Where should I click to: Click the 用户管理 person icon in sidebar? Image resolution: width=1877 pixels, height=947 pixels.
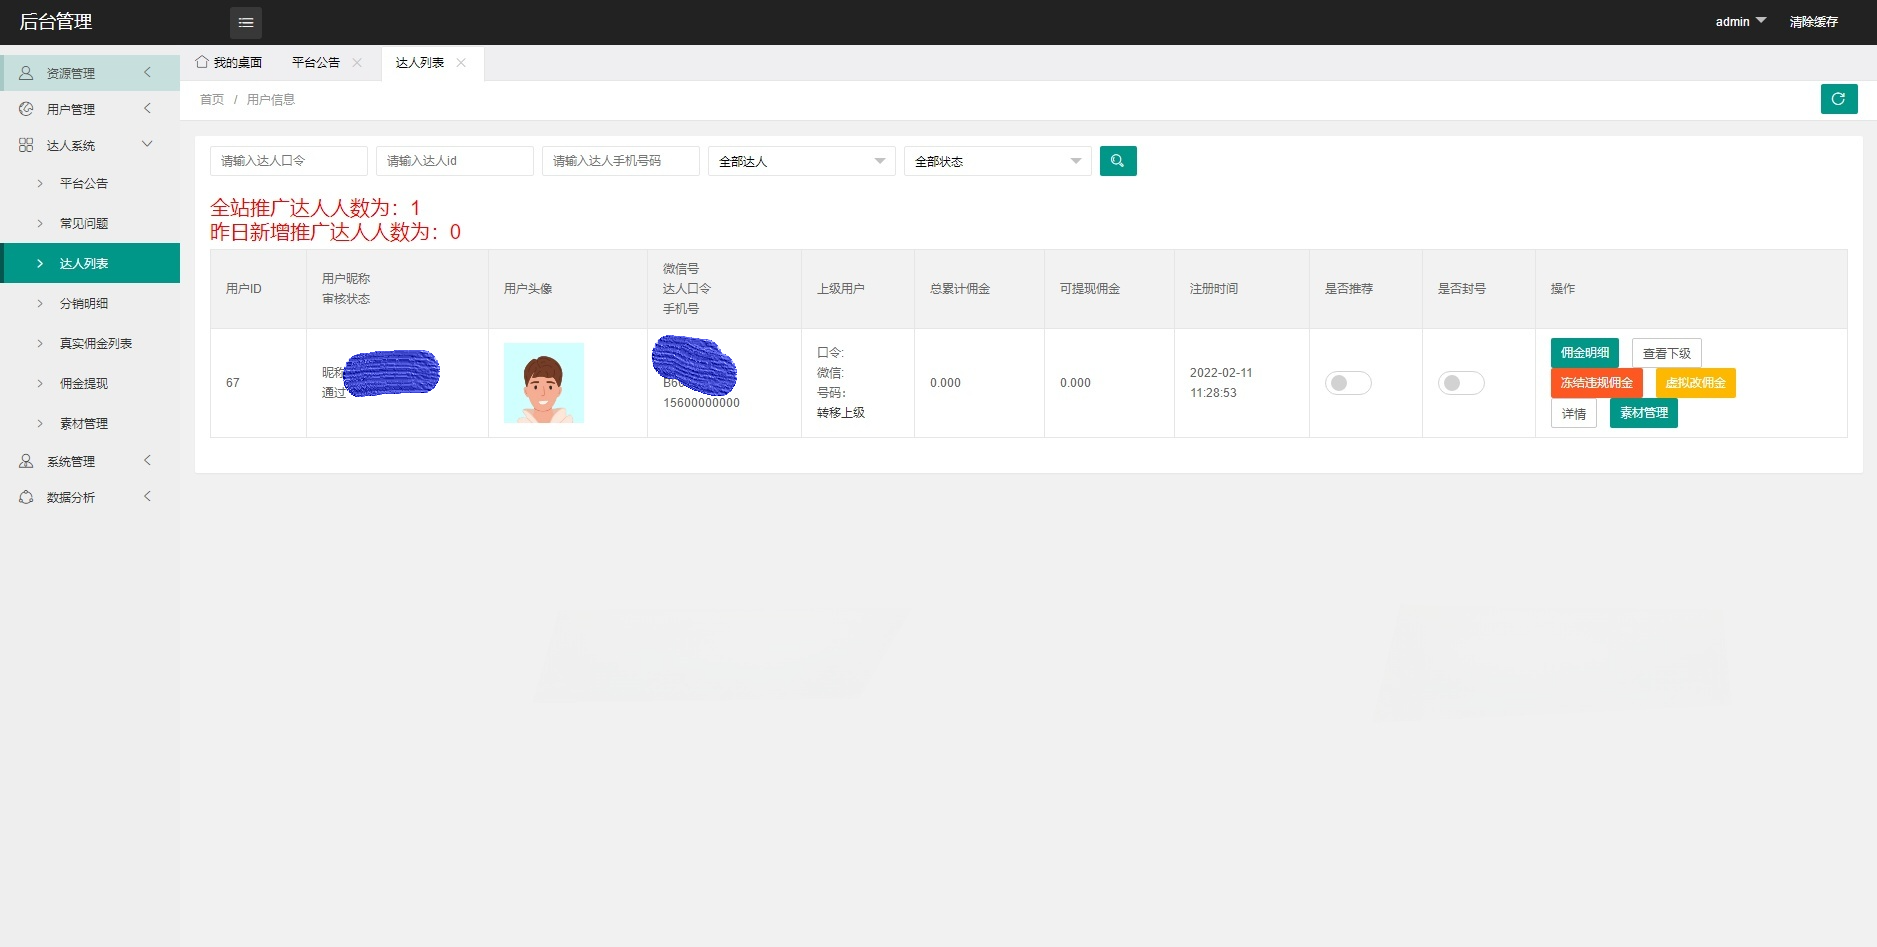pos(26,108)
